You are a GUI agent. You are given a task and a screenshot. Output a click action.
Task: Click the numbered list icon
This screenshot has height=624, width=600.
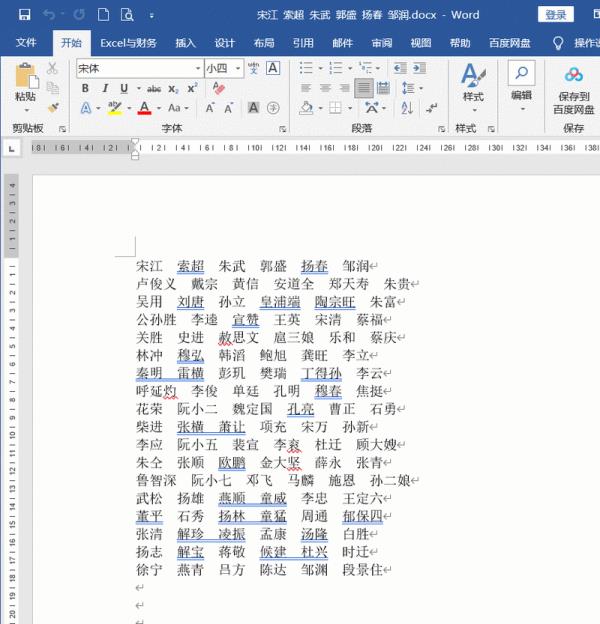click(x=336, y=68)
